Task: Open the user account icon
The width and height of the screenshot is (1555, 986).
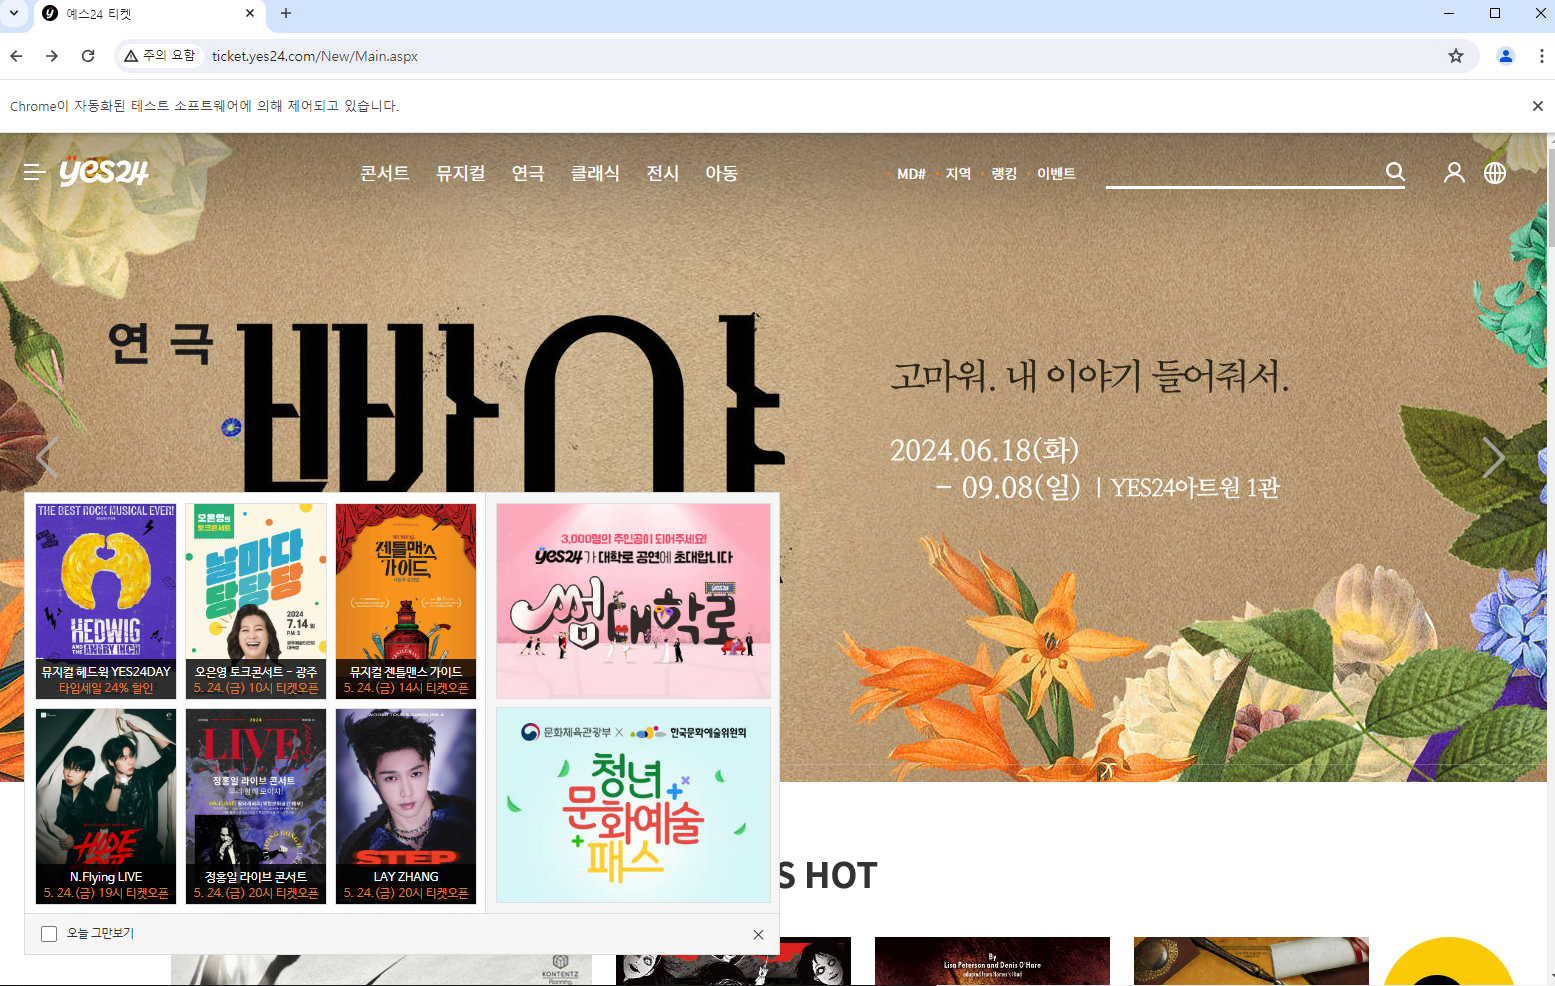Action: (1454, 173)
